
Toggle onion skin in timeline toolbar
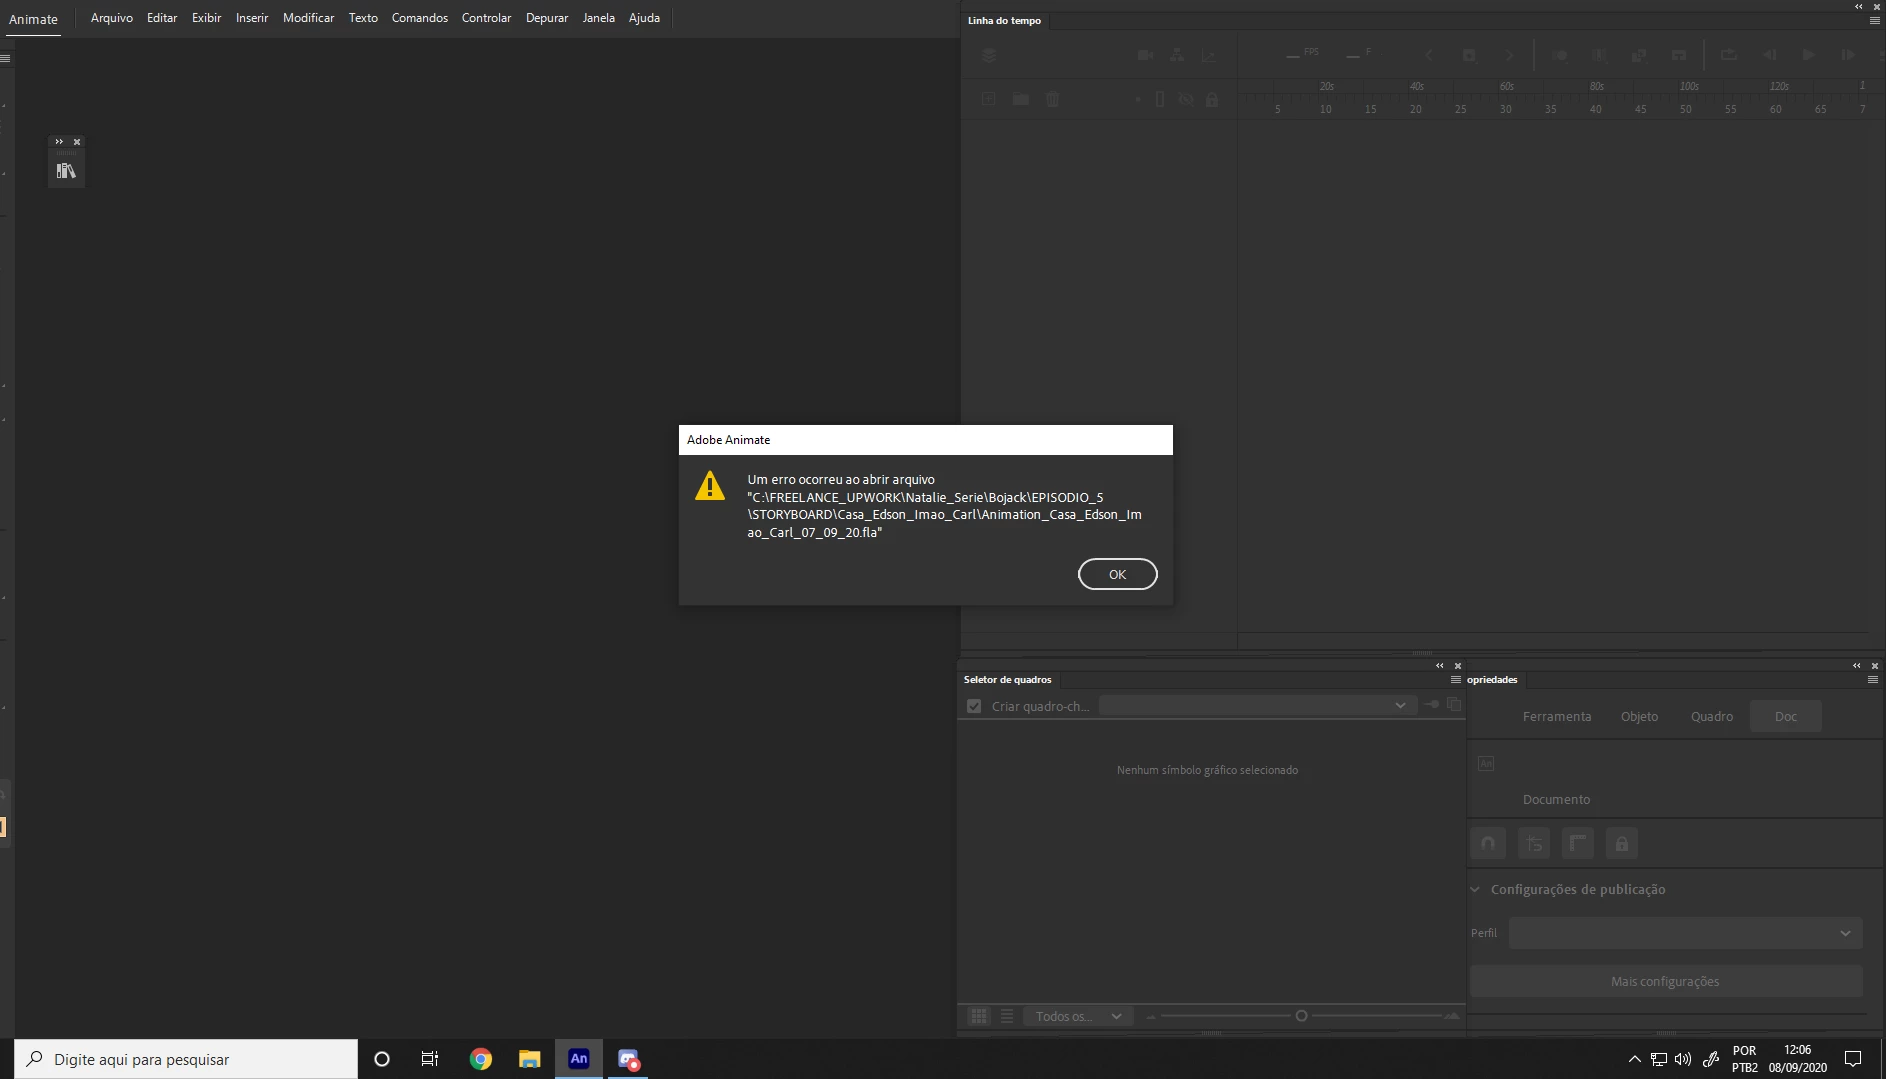1559,55
